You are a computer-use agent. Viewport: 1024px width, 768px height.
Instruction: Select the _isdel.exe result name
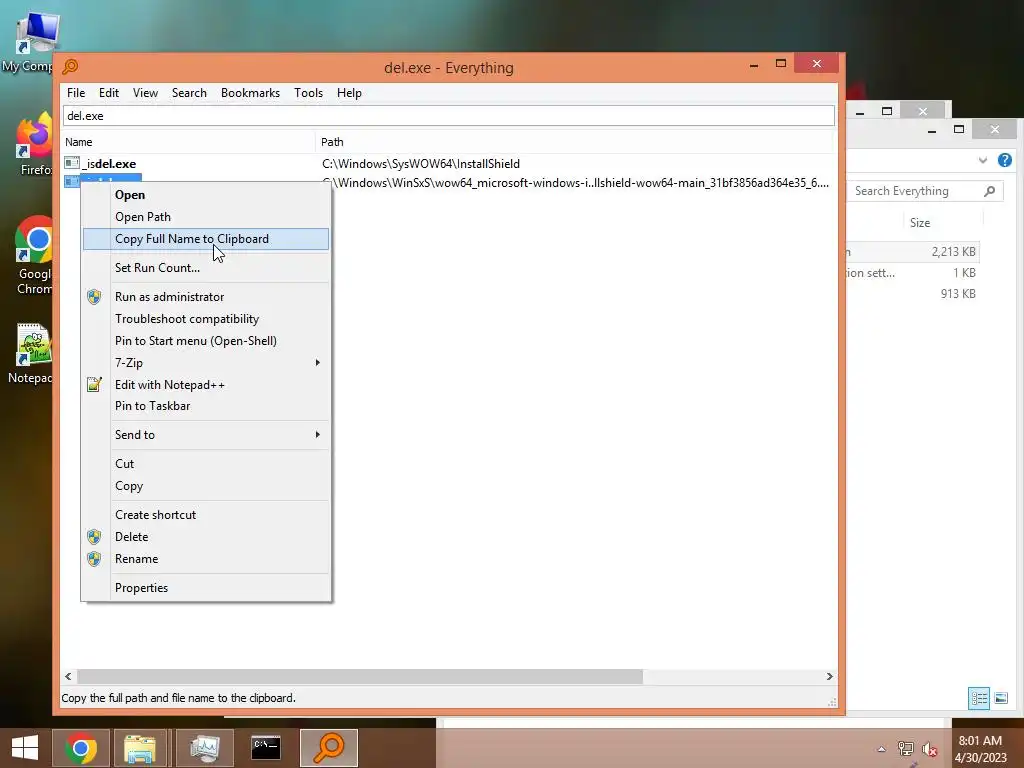click(x=109, y=163)
